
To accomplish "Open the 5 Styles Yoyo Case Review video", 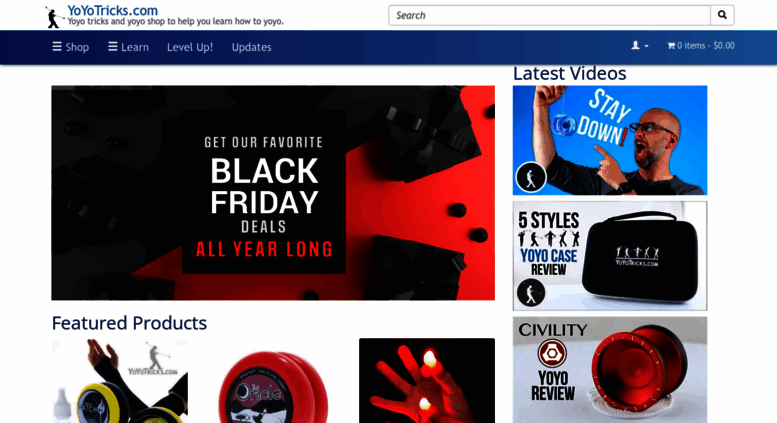I will pos(610,256).
